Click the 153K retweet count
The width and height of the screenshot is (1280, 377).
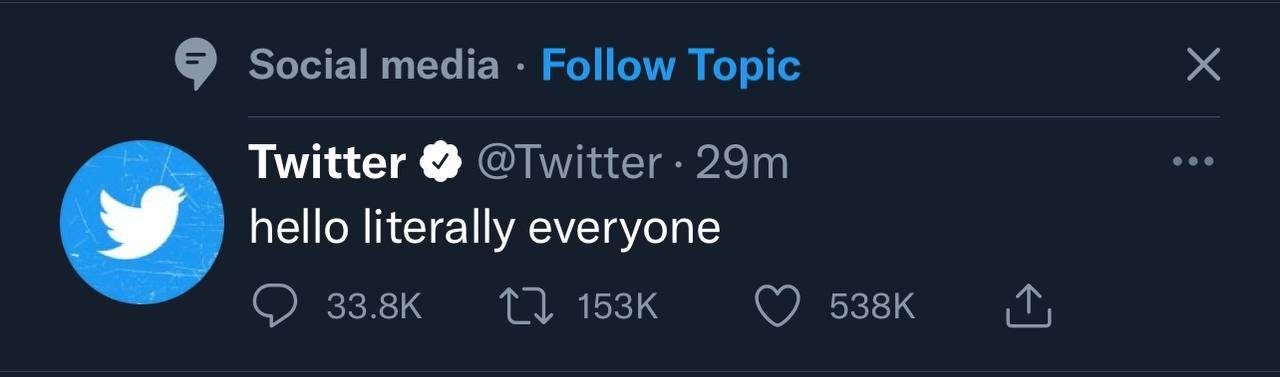[619, 307]
